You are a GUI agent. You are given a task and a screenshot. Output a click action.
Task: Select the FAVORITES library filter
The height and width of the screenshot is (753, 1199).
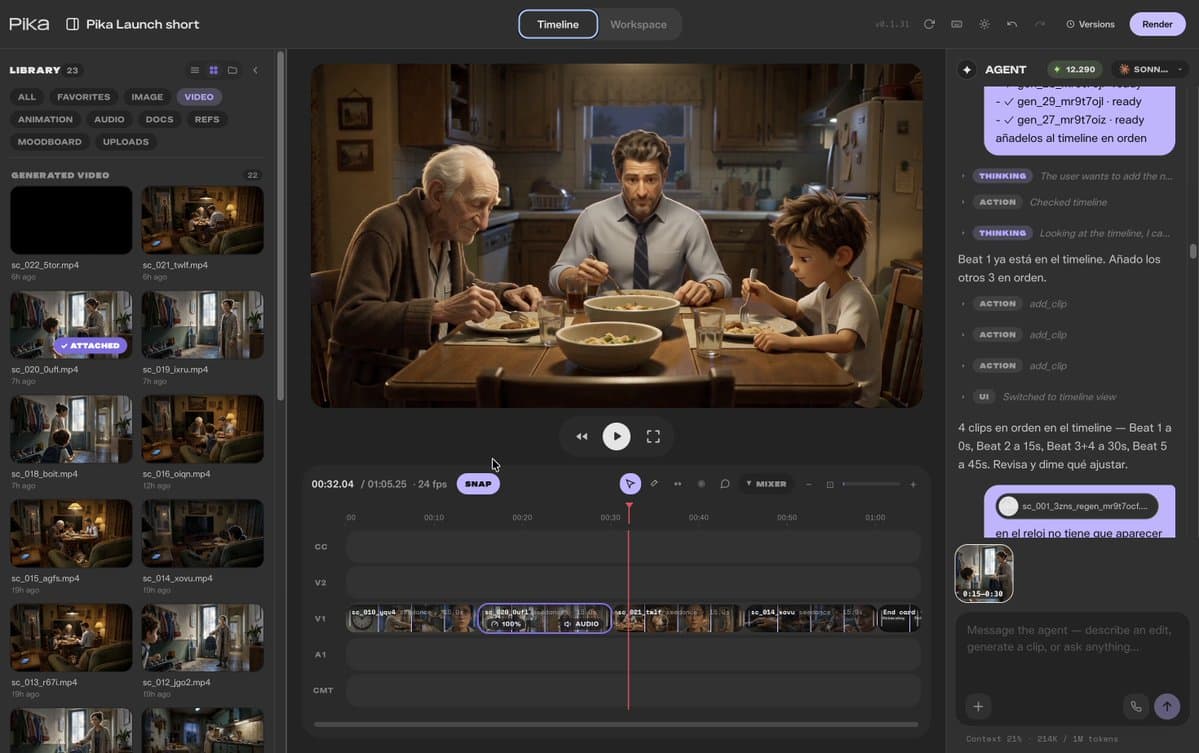coord(83,97)
